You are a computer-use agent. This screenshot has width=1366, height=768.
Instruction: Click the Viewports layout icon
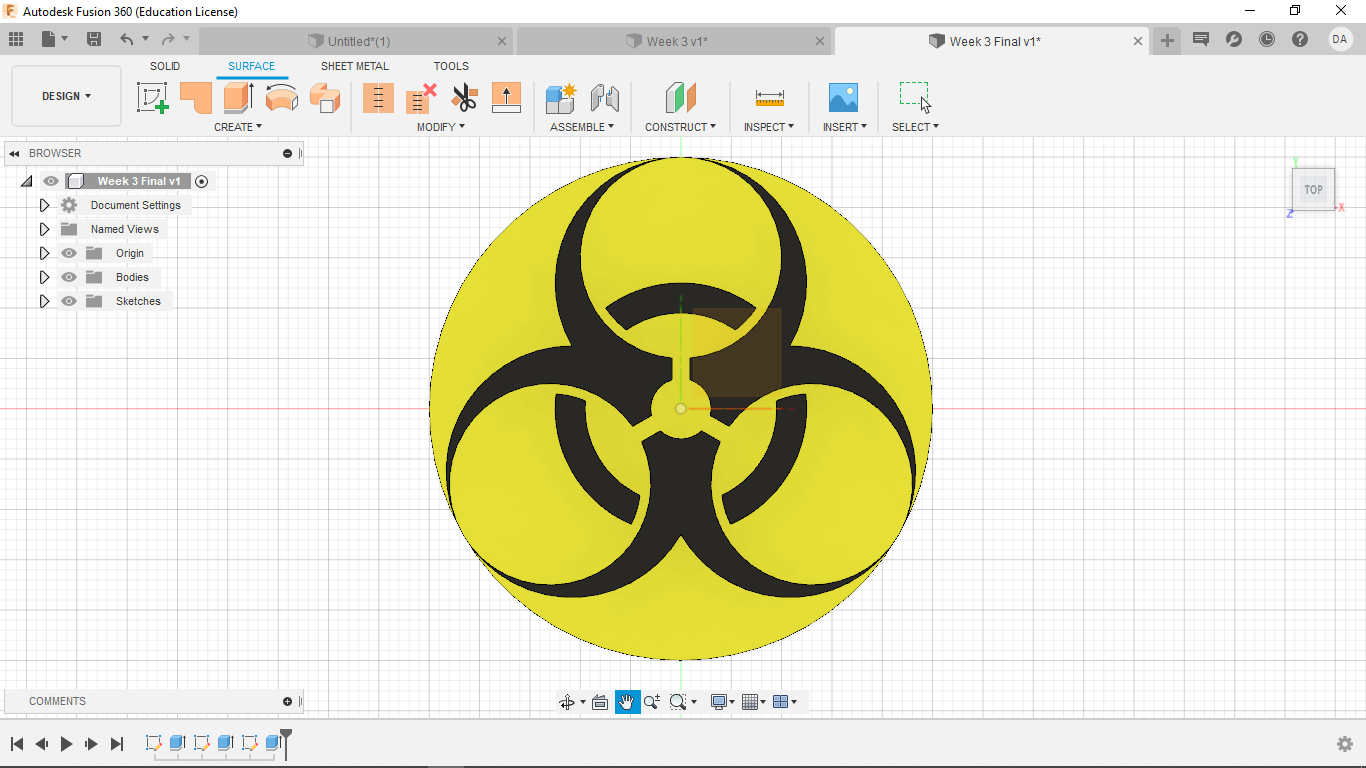click(782, 702)
